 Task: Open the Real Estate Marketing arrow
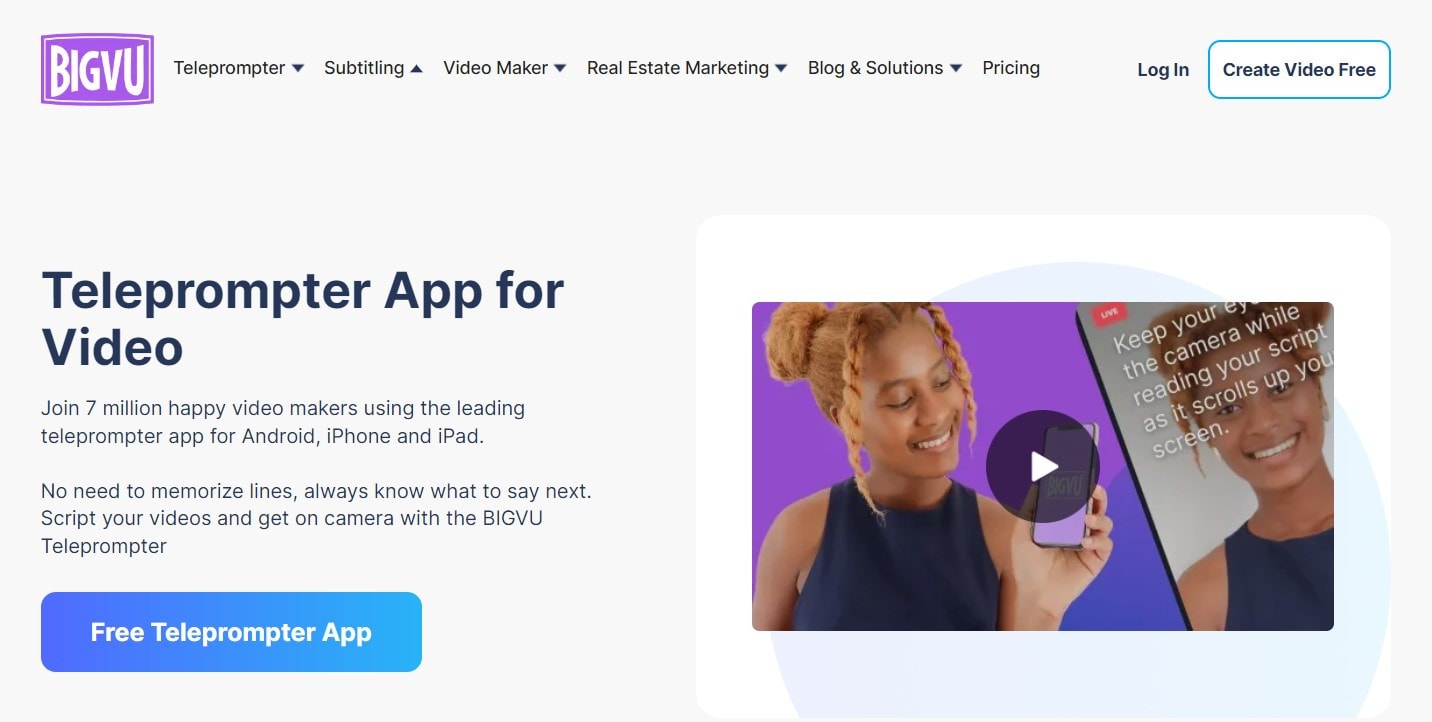click(x=781, y=69)
